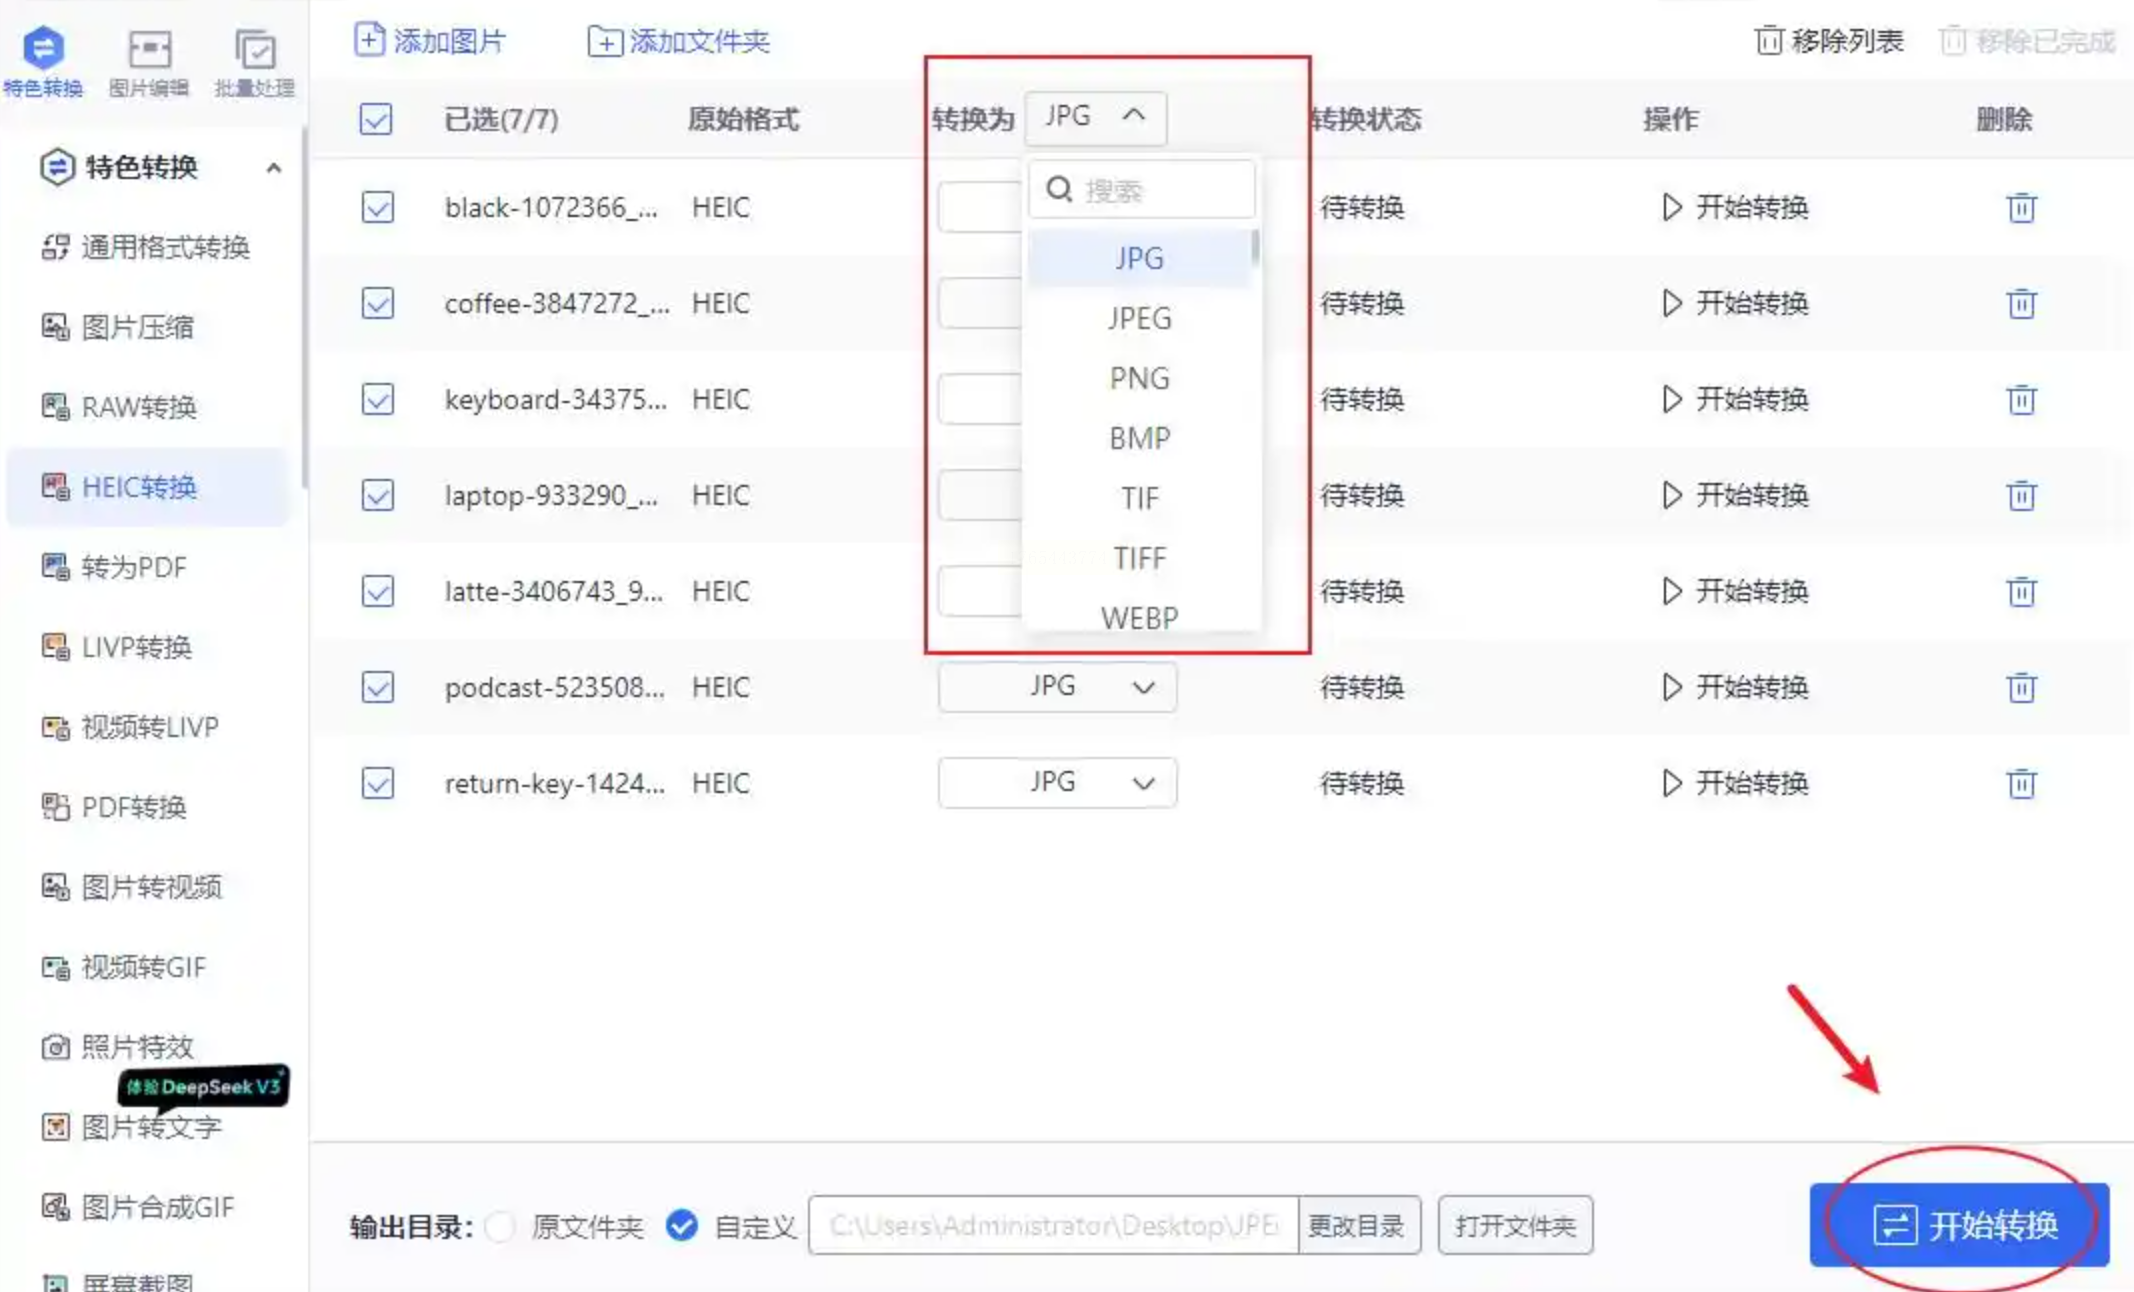The height and width of the screenshot is (1292, 2134).
Task: Open 图片压缩 in the sidebar
Action: (x=137, y=327)
